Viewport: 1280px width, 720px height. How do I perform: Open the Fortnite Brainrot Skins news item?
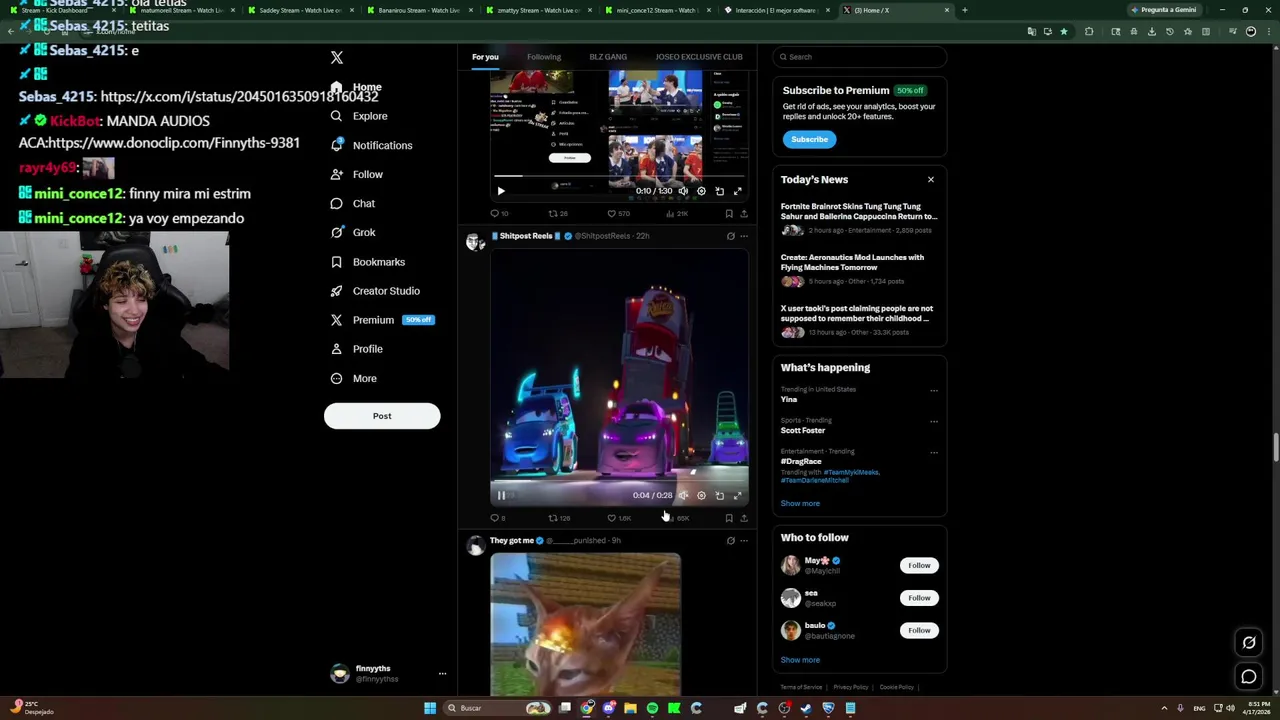[x=859, y=218]
